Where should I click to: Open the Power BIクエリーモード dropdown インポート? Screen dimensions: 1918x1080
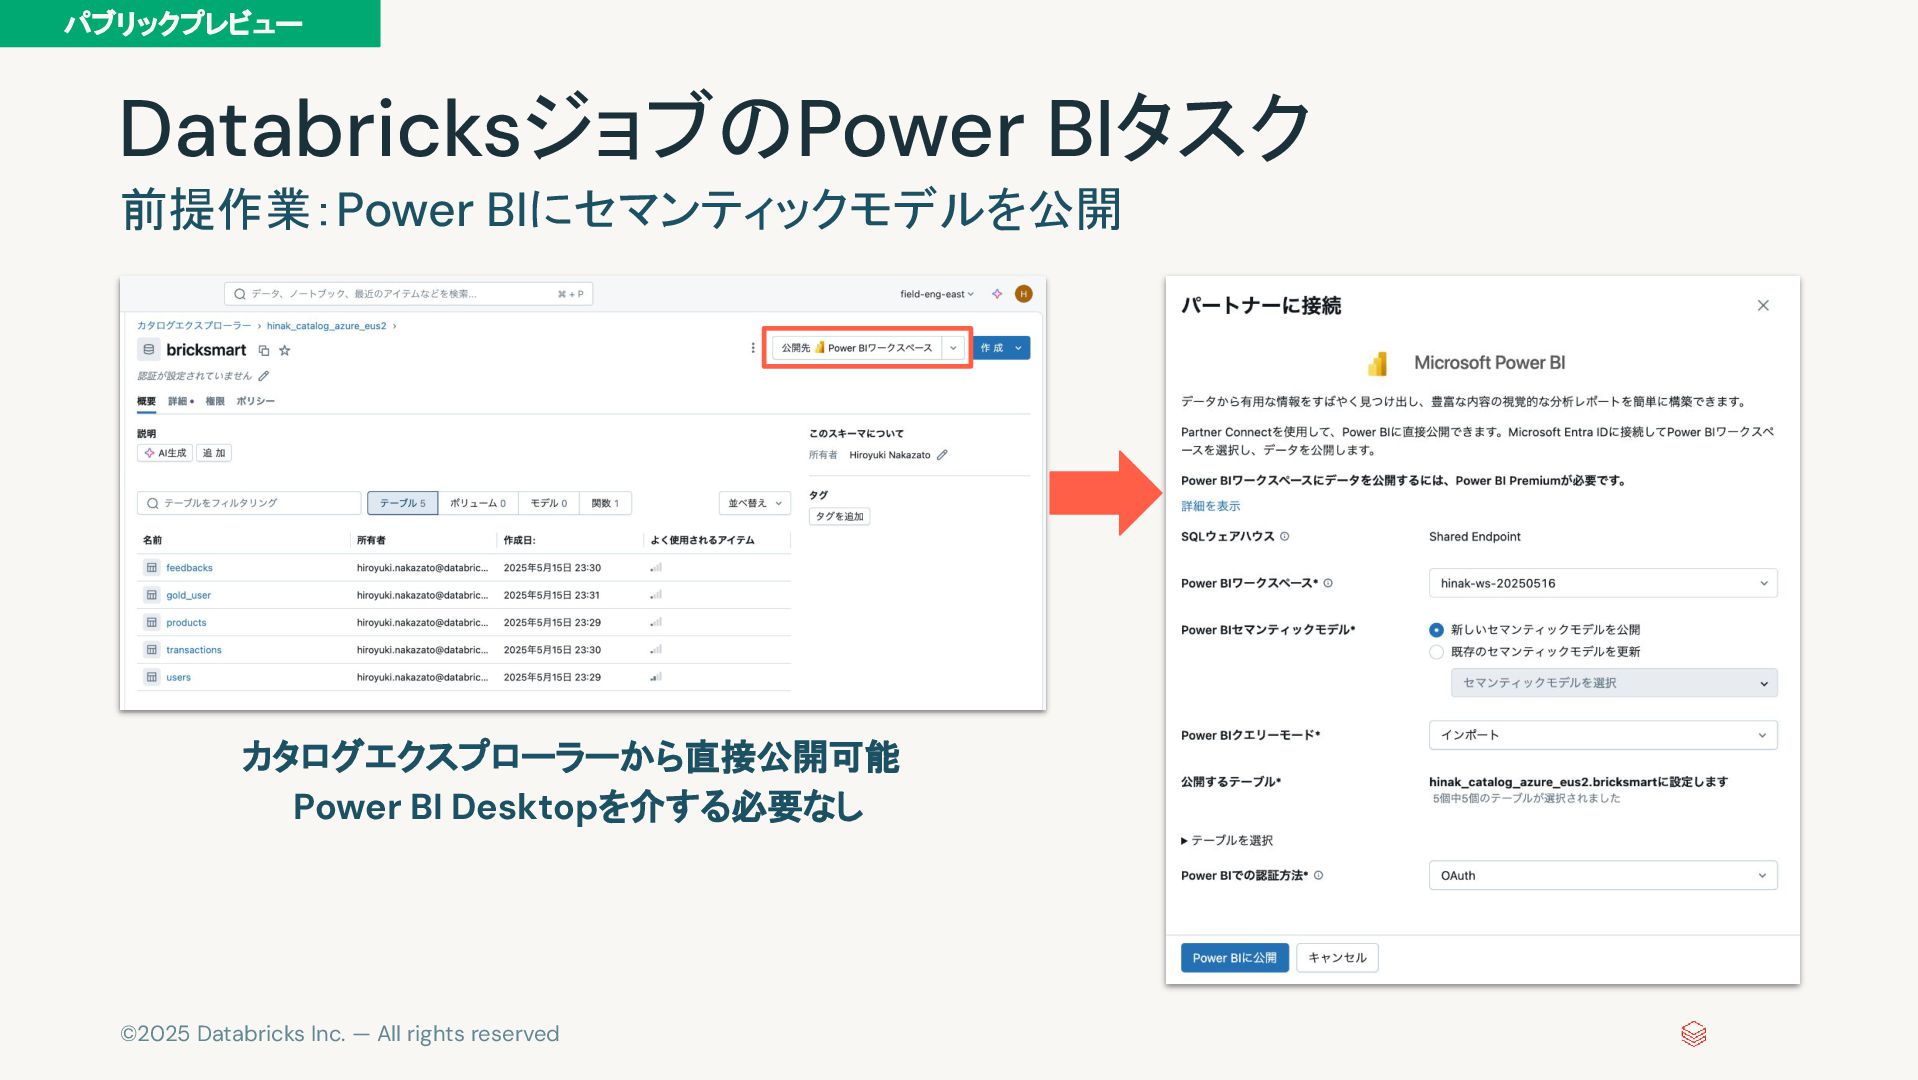click(x=1603, y=736)
